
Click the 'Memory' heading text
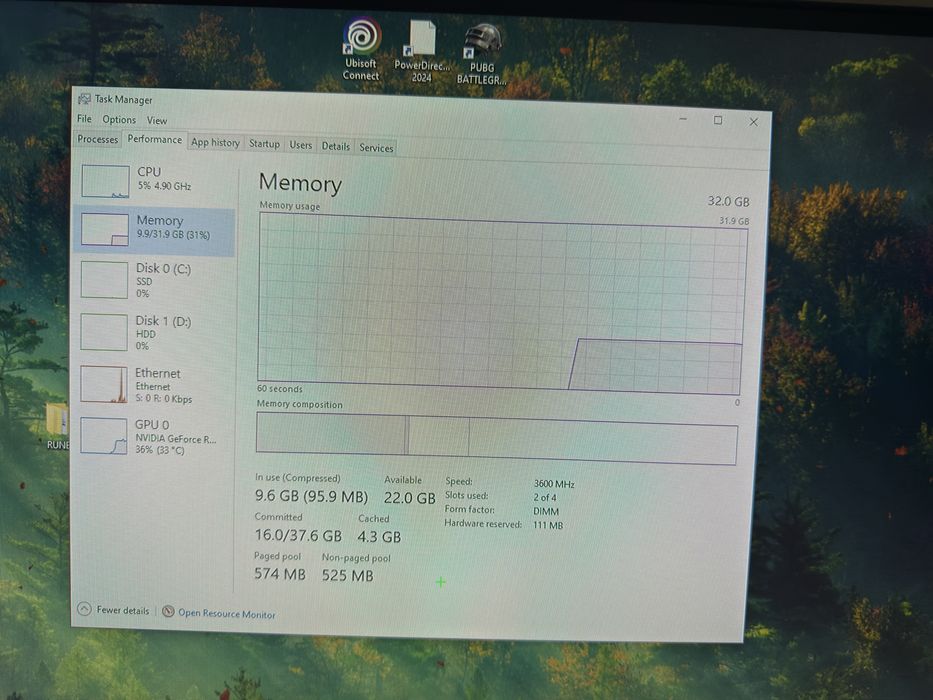300,183
